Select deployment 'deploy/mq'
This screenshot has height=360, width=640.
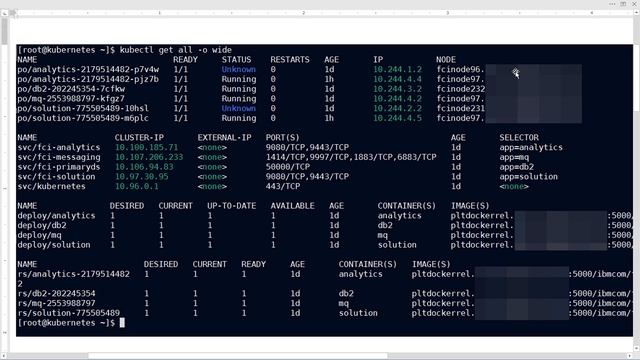(x=39, y=235)
